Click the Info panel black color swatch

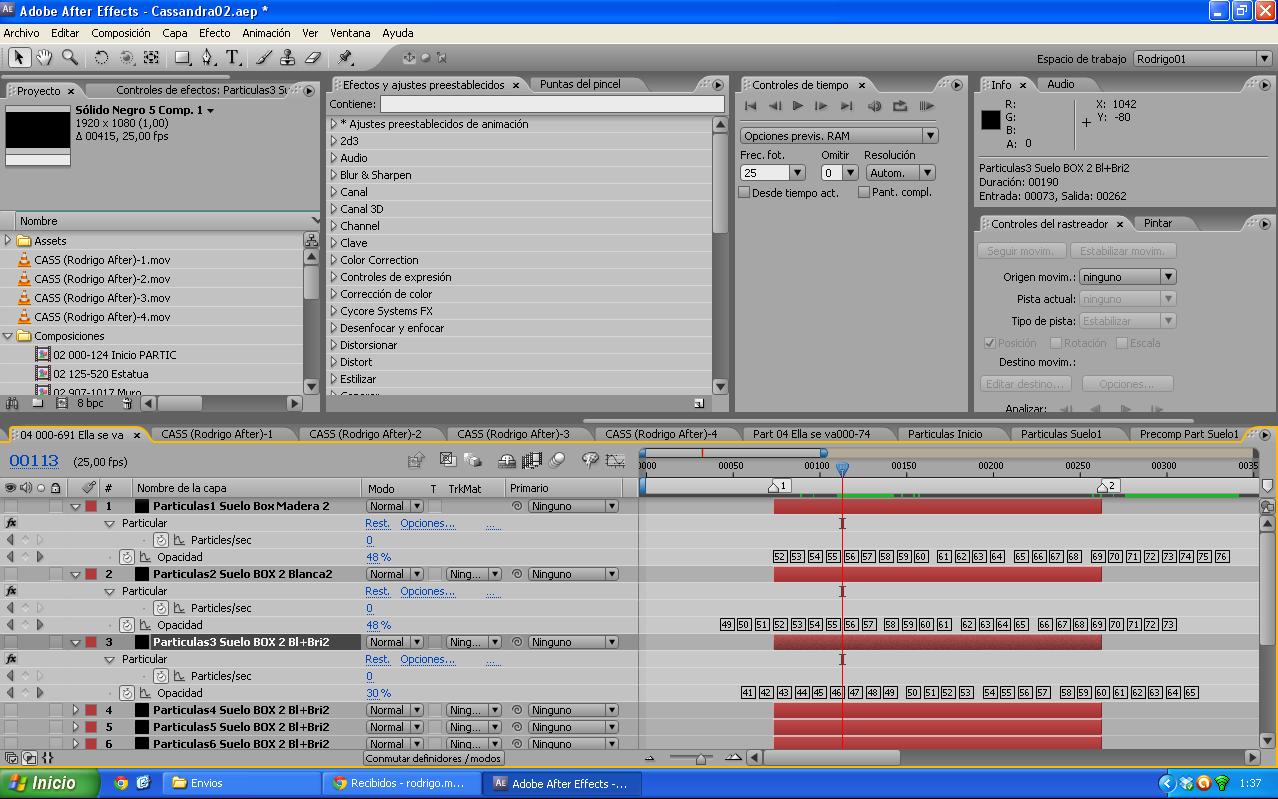point(990,120)
